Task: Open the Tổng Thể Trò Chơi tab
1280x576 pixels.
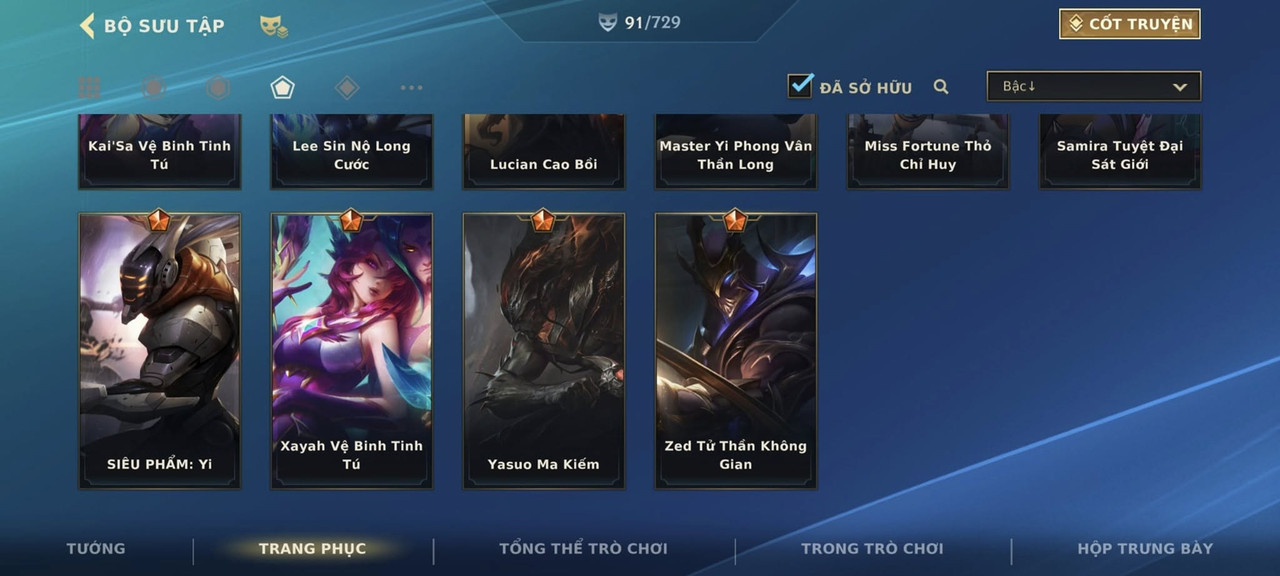Action: coord(583,548)
